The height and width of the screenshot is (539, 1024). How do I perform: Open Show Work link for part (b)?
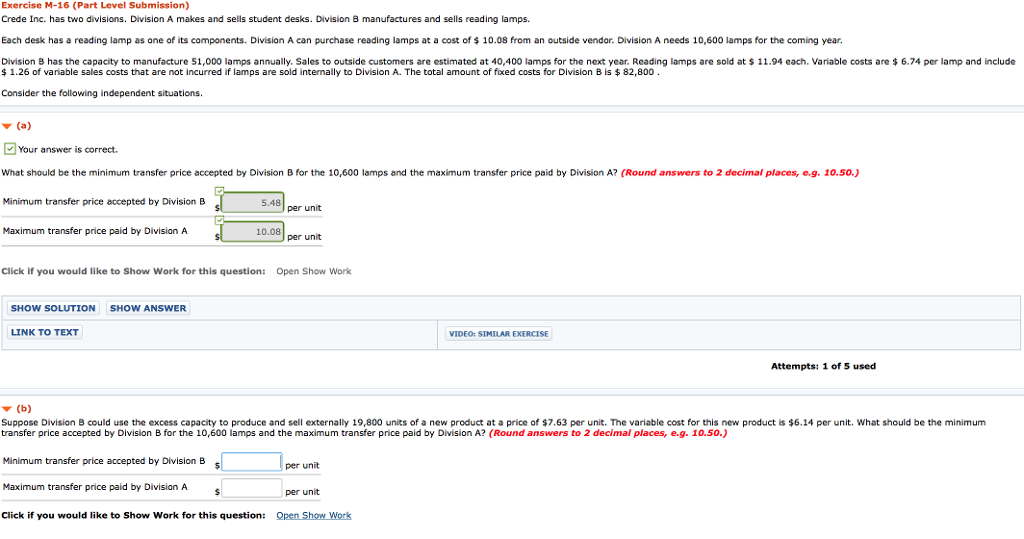pyautogui.click(x=313, y=515)
